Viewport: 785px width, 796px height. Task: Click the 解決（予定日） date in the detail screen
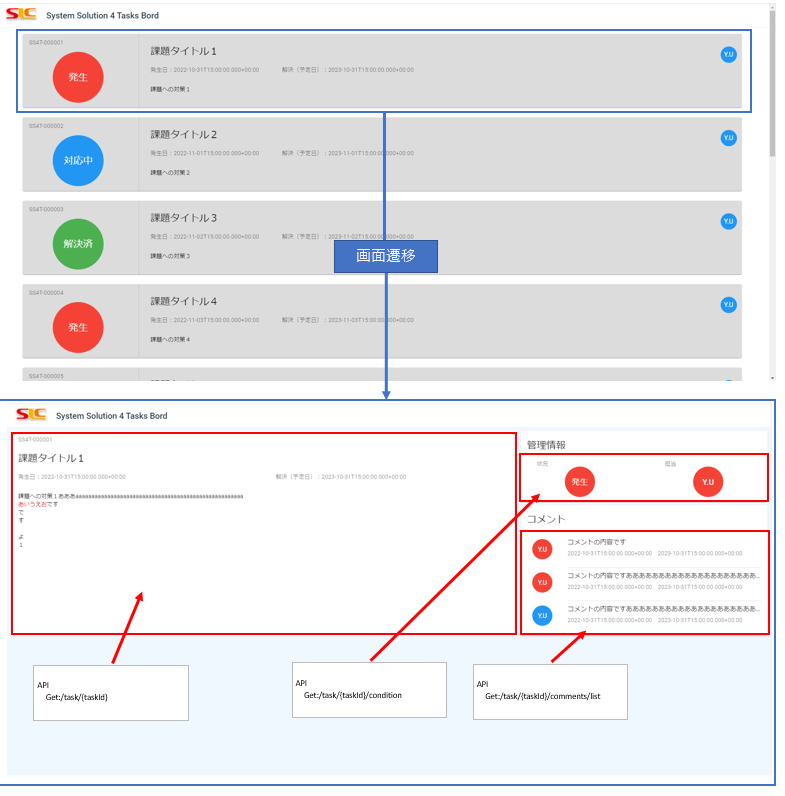click(x=341, y=477)
